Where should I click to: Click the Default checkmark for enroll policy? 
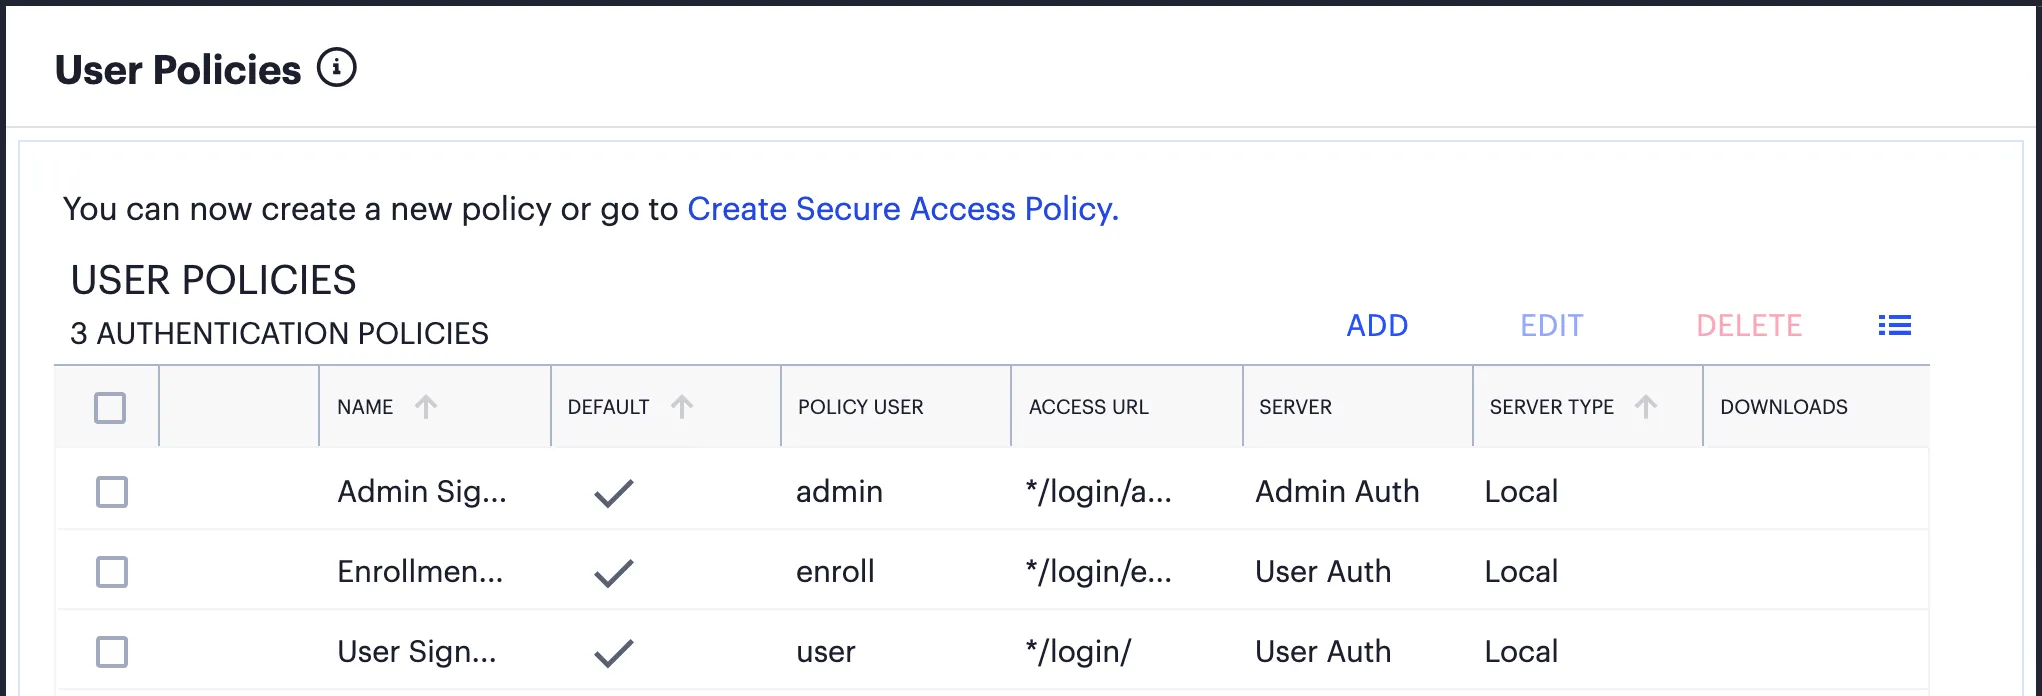tap(614, 572)
